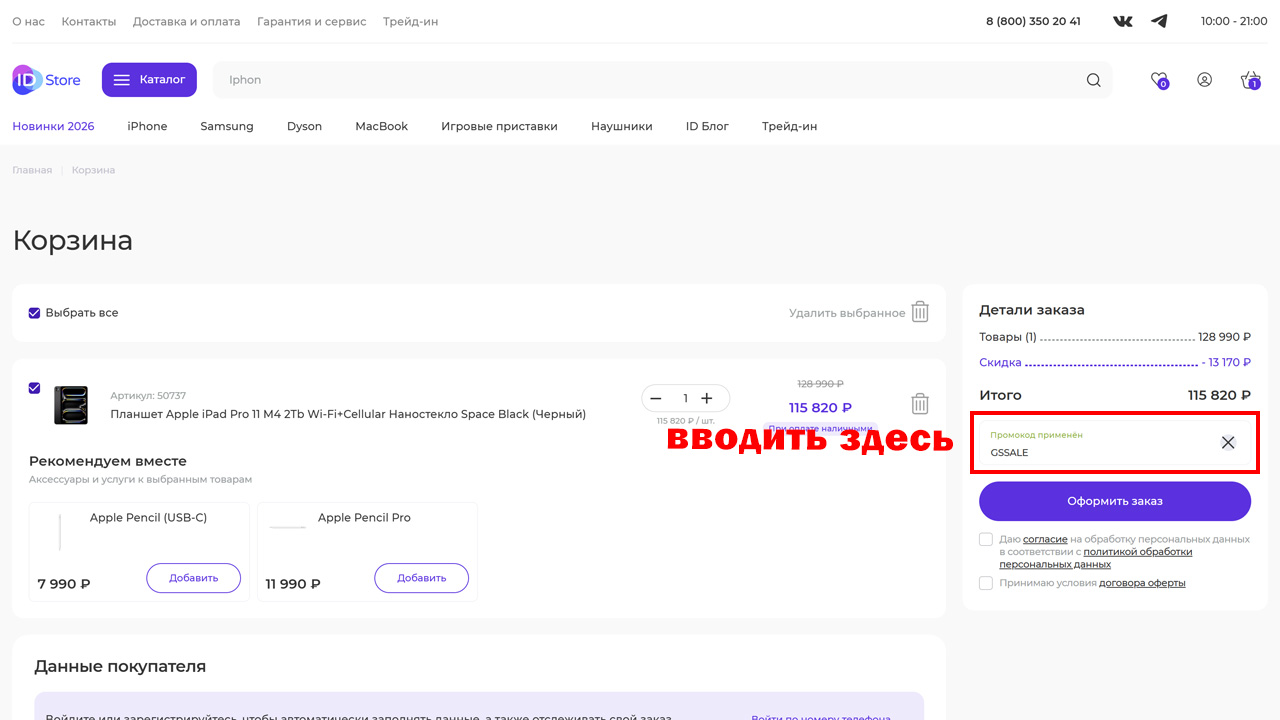Open the iPad Pro product thumbnail
Image resolution: width=1280 pixels, height=720 pixels.
coord(71,405)
